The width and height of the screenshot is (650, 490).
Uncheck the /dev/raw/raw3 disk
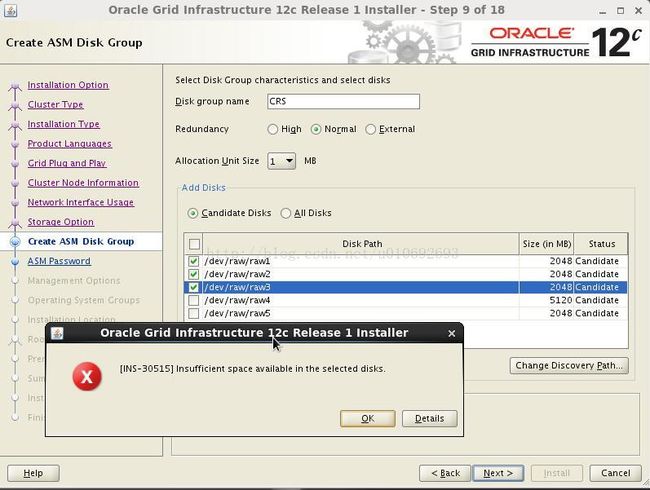194,287
